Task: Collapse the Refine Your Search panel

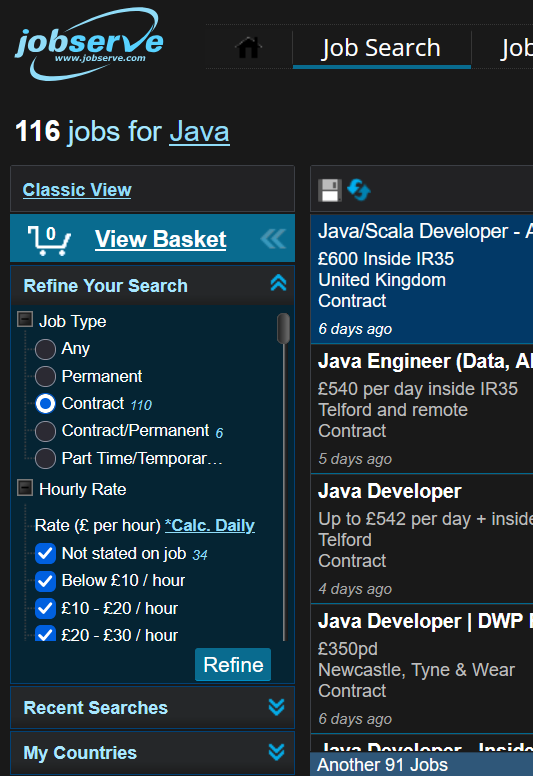Action: (x=278, y=283)
